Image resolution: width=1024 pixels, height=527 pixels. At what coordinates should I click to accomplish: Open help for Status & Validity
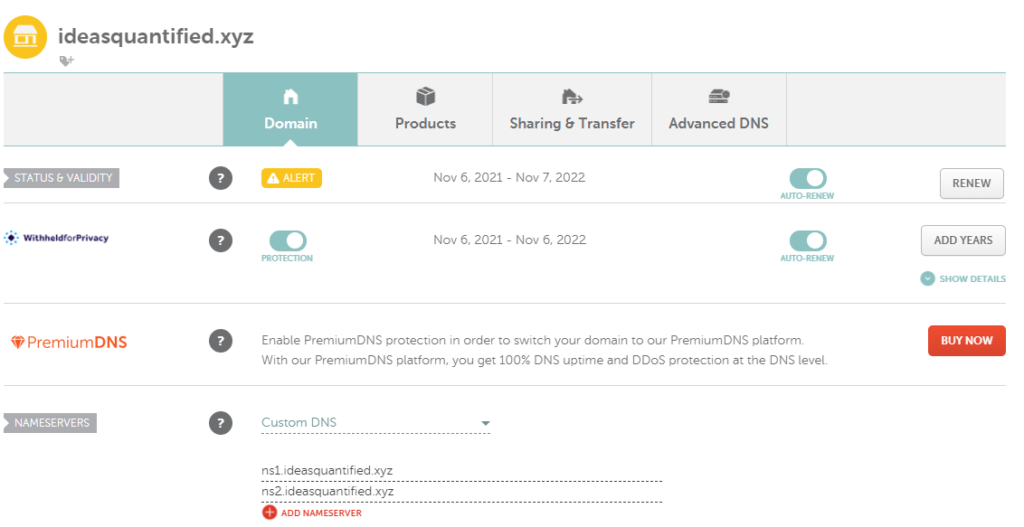(x=221, y=178)
